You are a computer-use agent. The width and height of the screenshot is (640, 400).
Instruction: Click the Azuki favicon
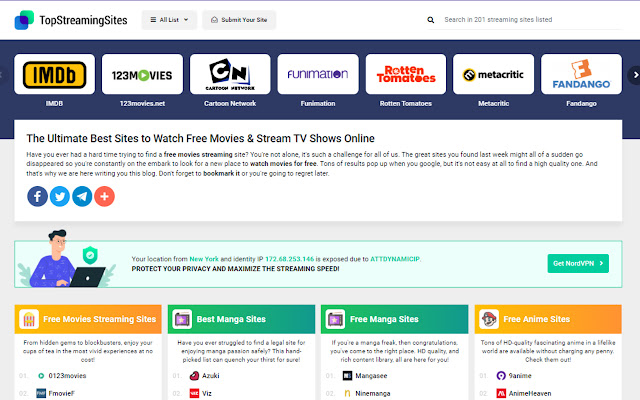(194, 376)
